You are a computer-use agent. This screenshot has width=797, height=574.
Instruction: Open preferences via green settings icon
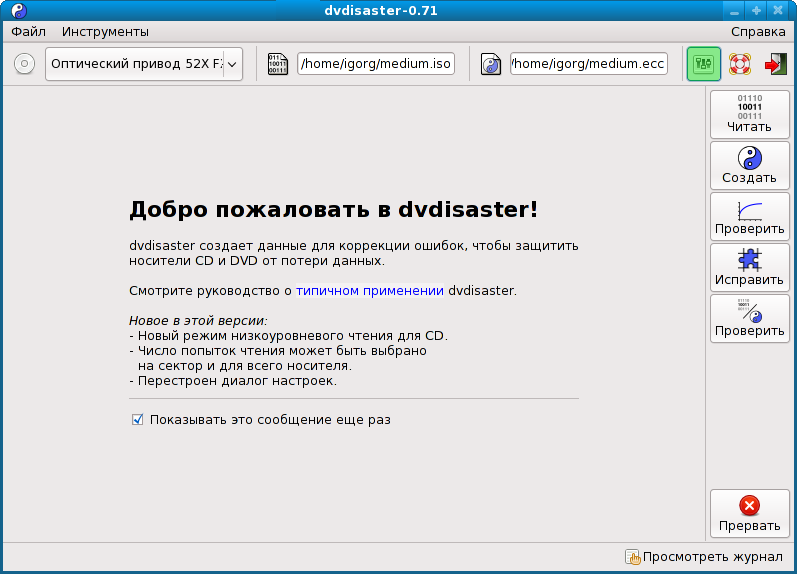click(x=703, y=64)
